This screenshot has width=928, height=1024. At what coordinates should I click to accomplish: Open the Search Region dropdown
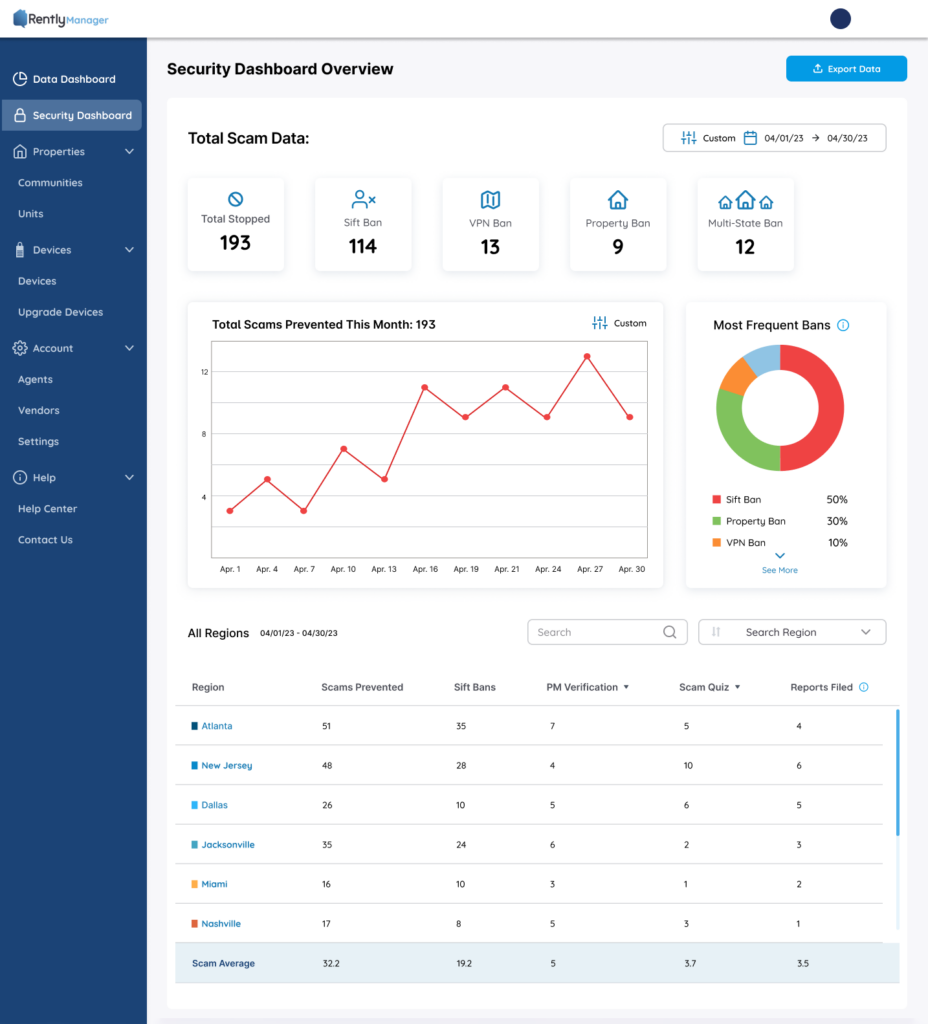pyautogui.click(x=792, y=632)
